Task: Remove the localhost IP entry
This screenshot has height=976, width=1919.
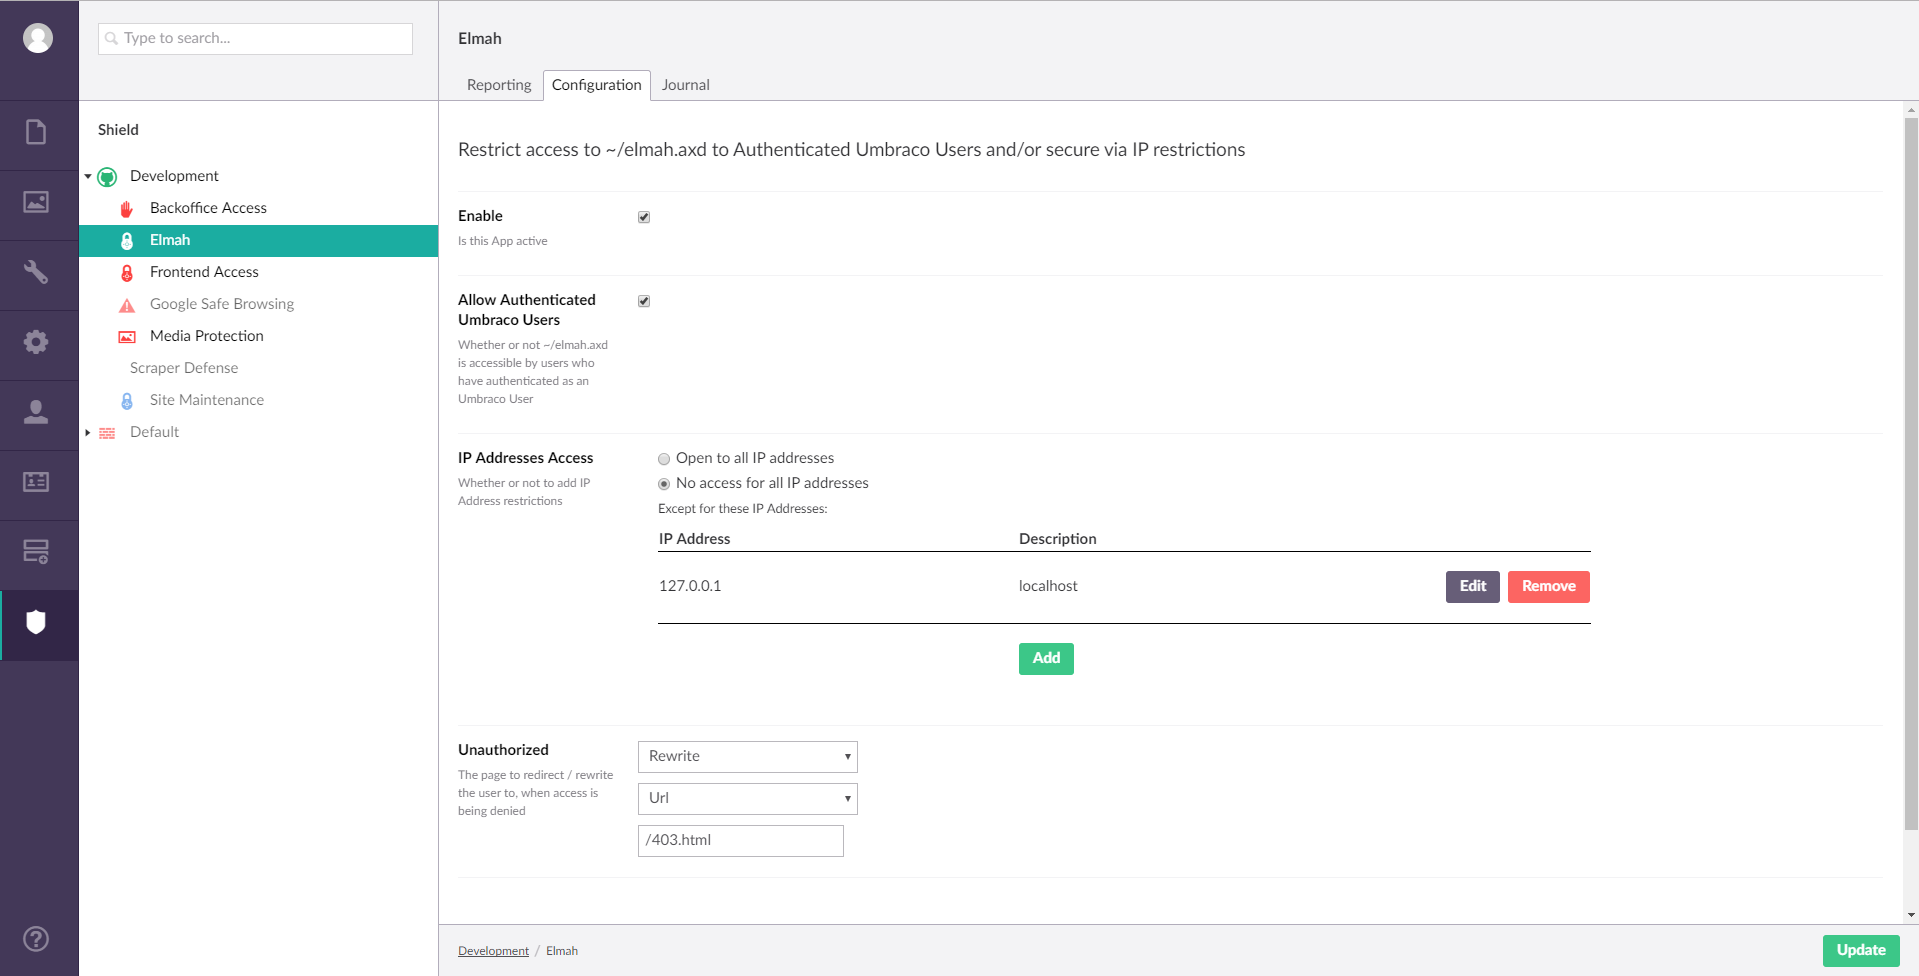Action: point(1548,587)
